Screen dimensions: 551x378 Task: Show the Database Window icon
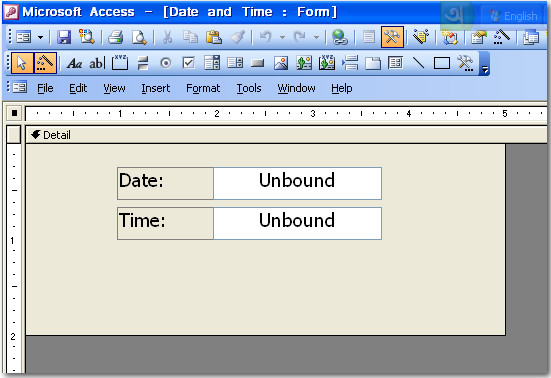pos(531,37)
